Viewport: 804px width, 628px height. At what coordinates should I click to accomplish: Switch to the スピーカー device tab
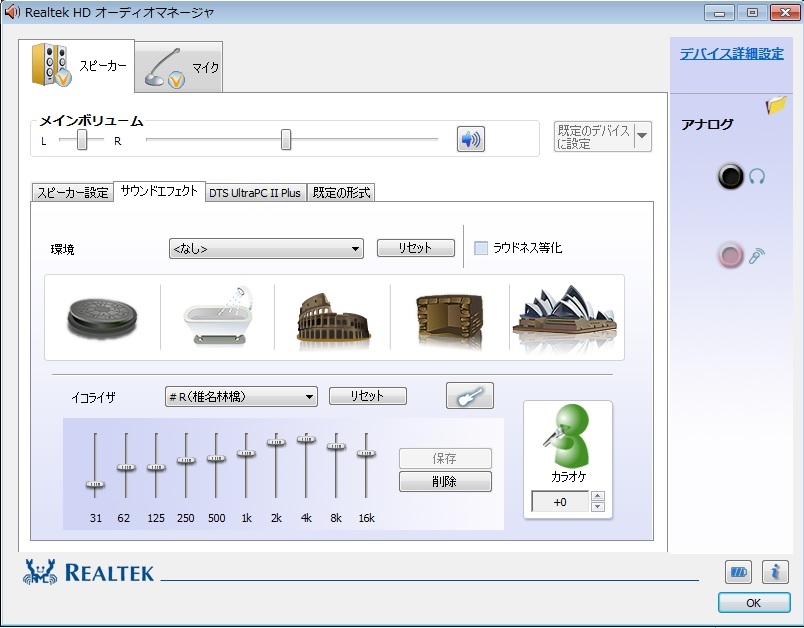[77, 66]
